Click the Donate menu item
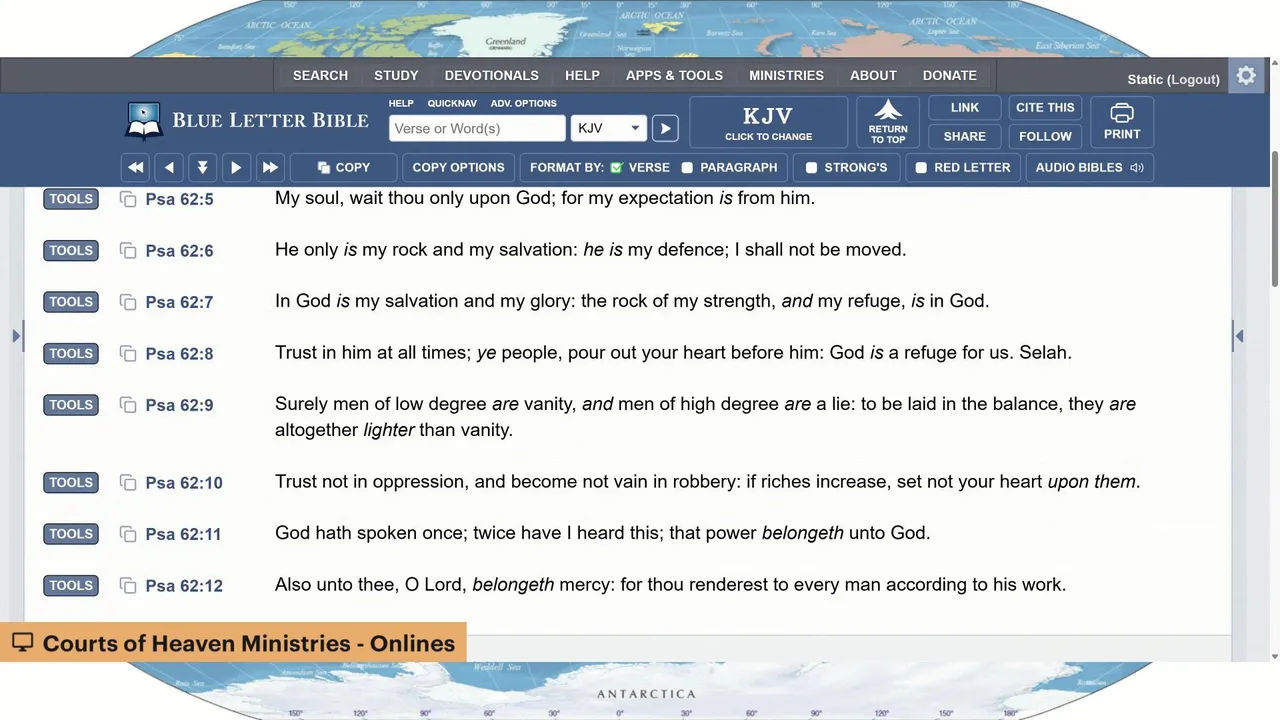This screenshot has width=1280, height=720. [x=949, y=75]
